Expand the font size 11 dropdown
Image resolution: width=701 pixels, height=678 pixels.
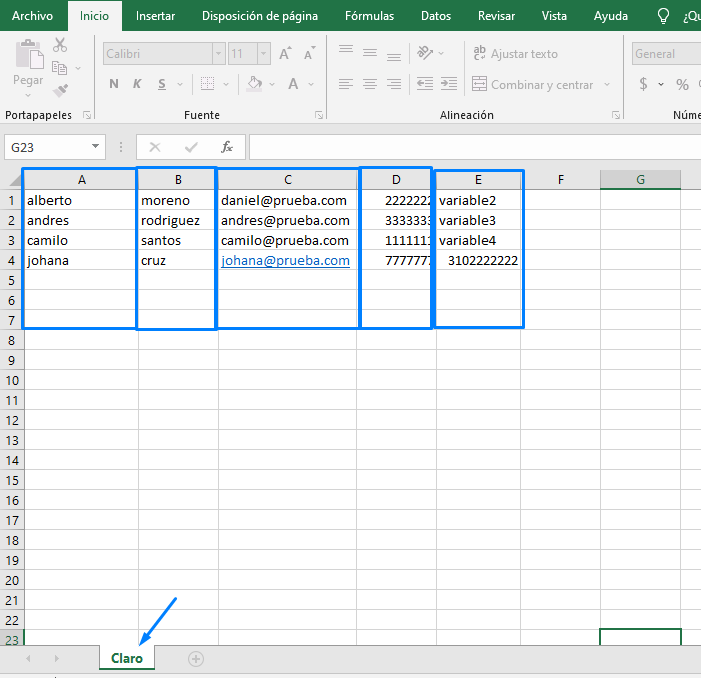pyautogui.click(x=264, y=54)
